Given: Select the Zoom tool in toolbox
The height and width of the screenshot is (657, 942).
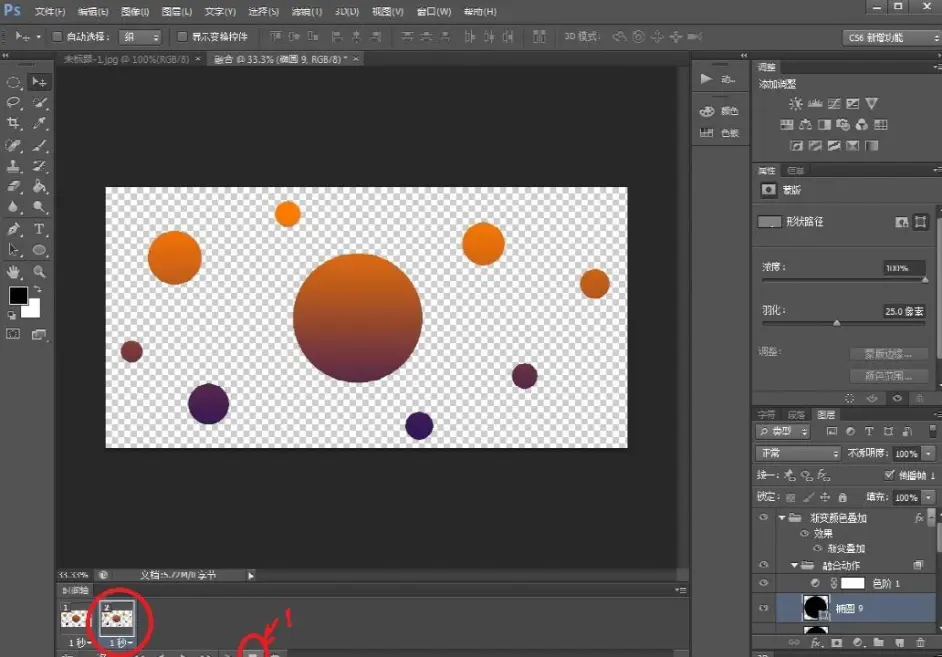Looking at the screenshot, I should click(40, 271).
